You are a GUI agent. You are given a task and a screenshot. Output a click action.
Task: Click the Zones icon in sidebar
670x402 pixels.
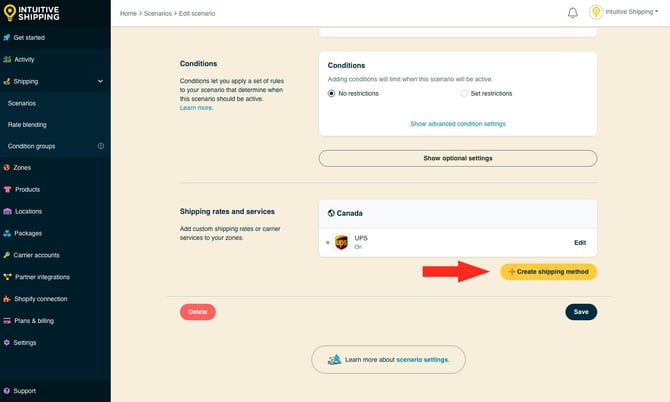[7, 167]
